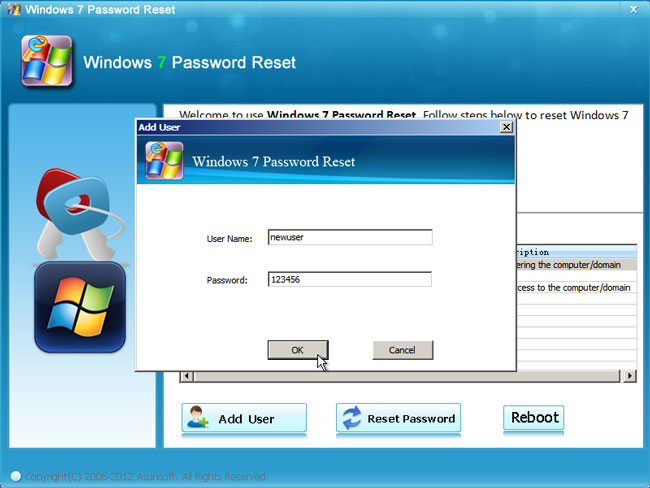
Task: Close the main Windows 7 Password Reset window
Action: [634, 9]
